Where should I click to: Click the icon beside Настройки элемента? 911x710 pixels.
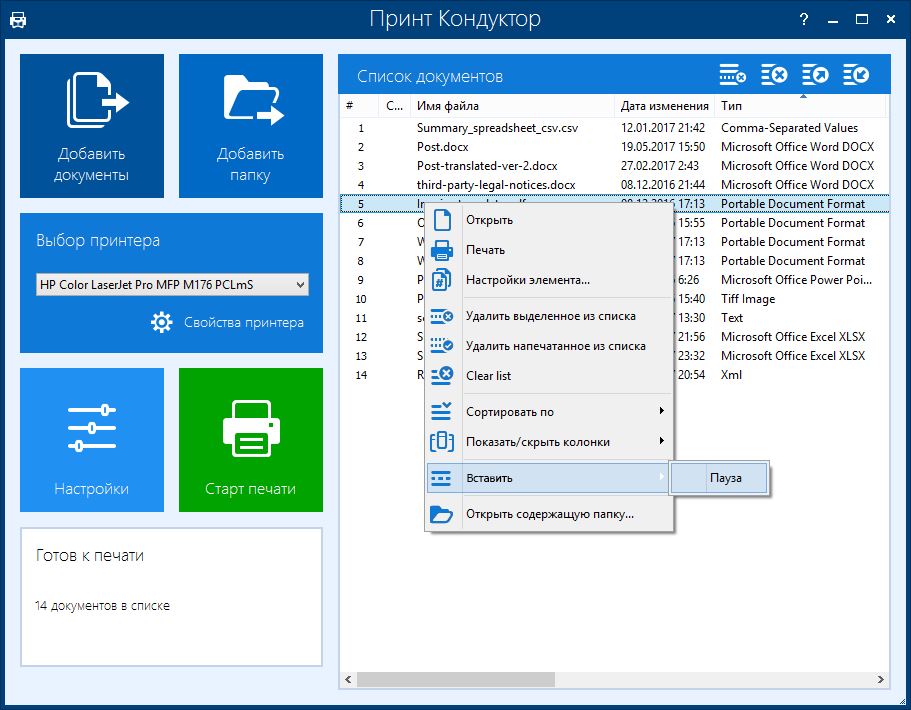(x=442, y=280)
